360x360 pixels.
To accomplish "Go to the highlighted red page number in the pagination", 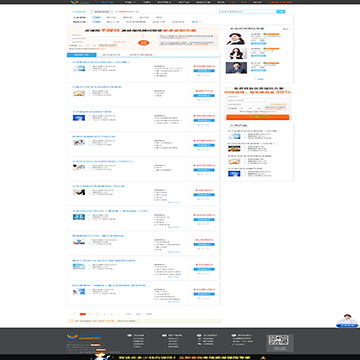I will tap(83, 314).
